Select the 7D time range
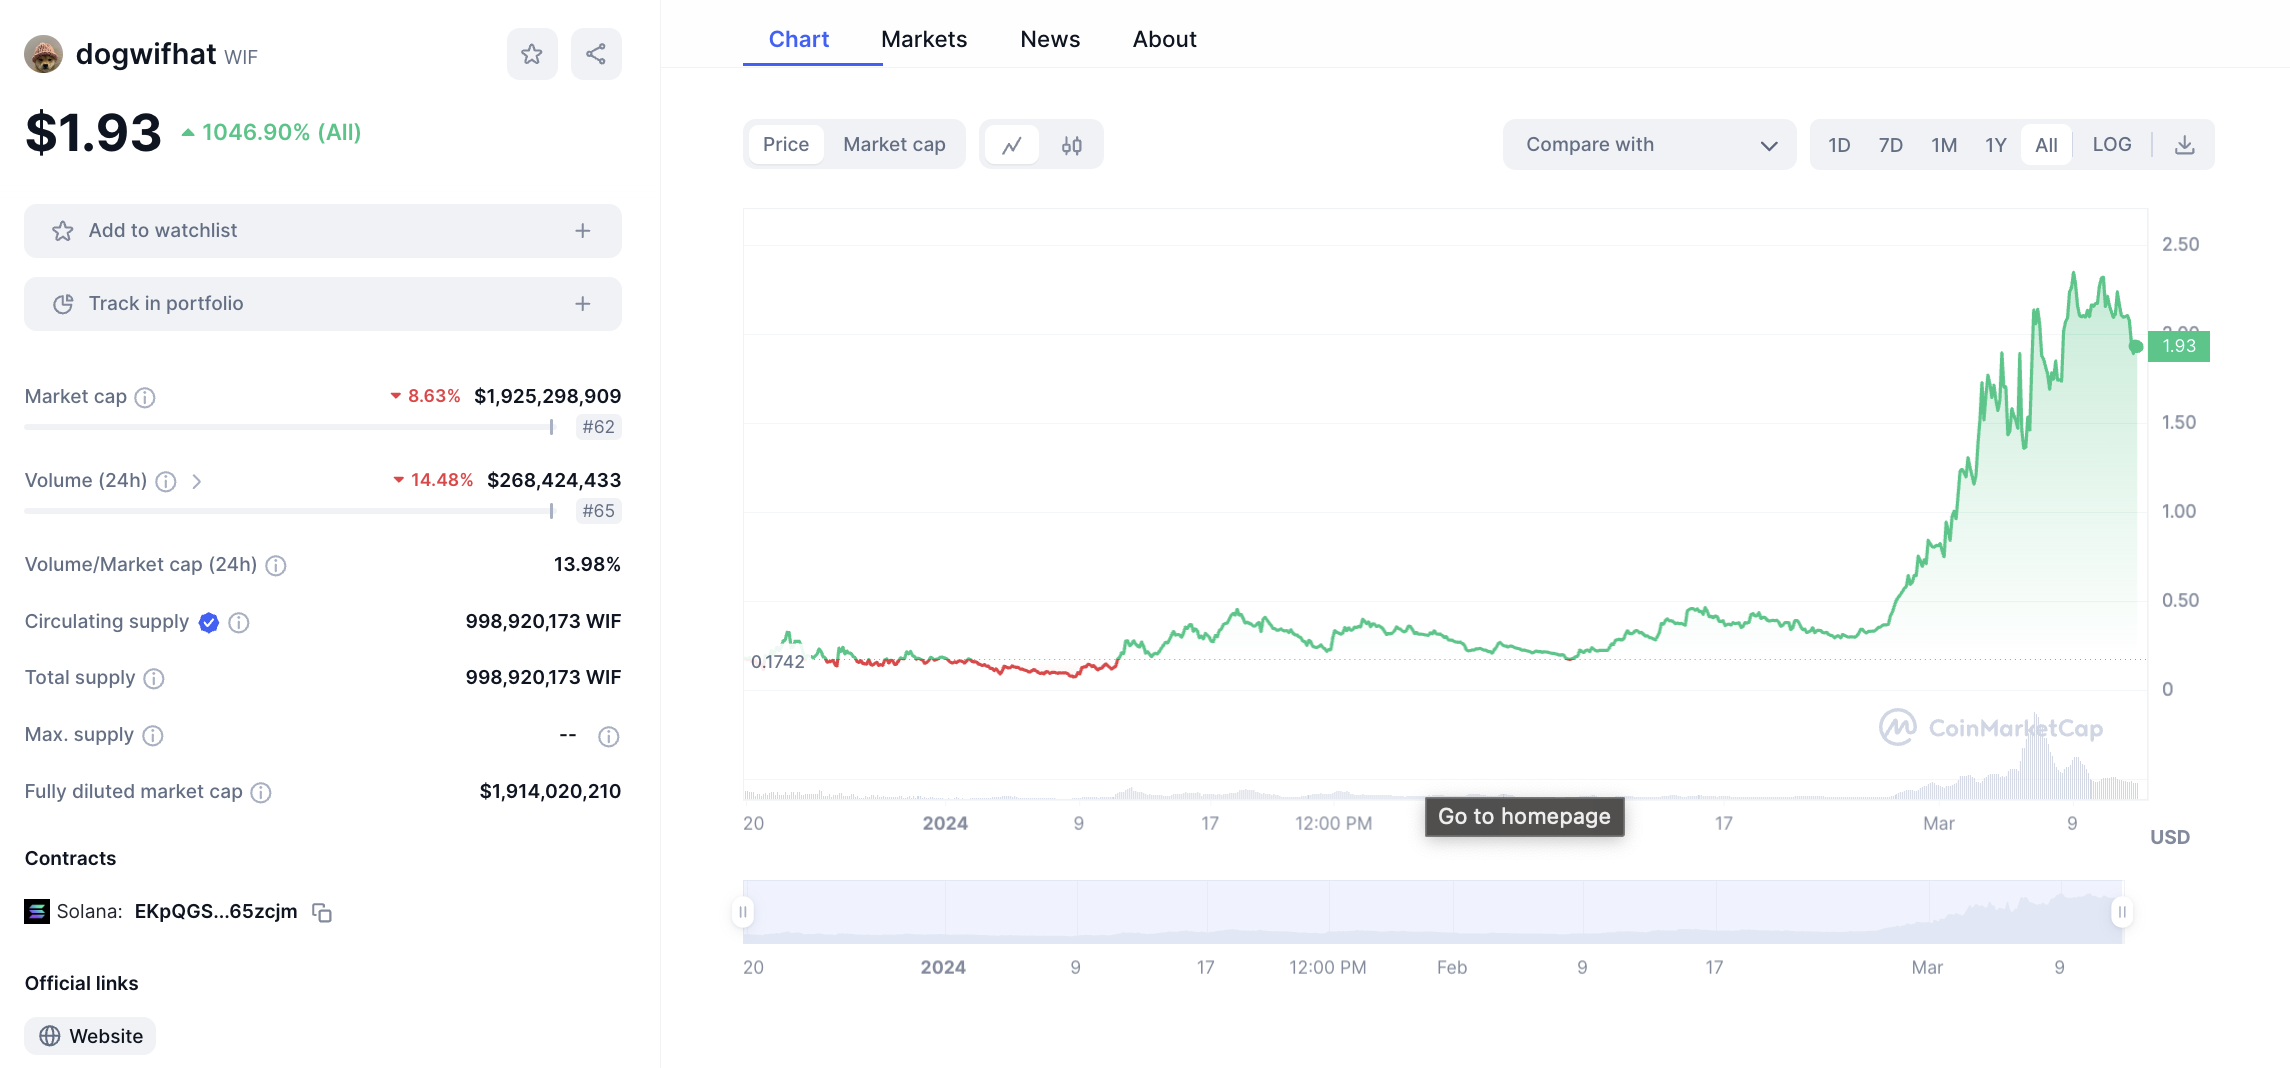This screenshot has width=2290, height=1068. click(x=1890, y=145)
